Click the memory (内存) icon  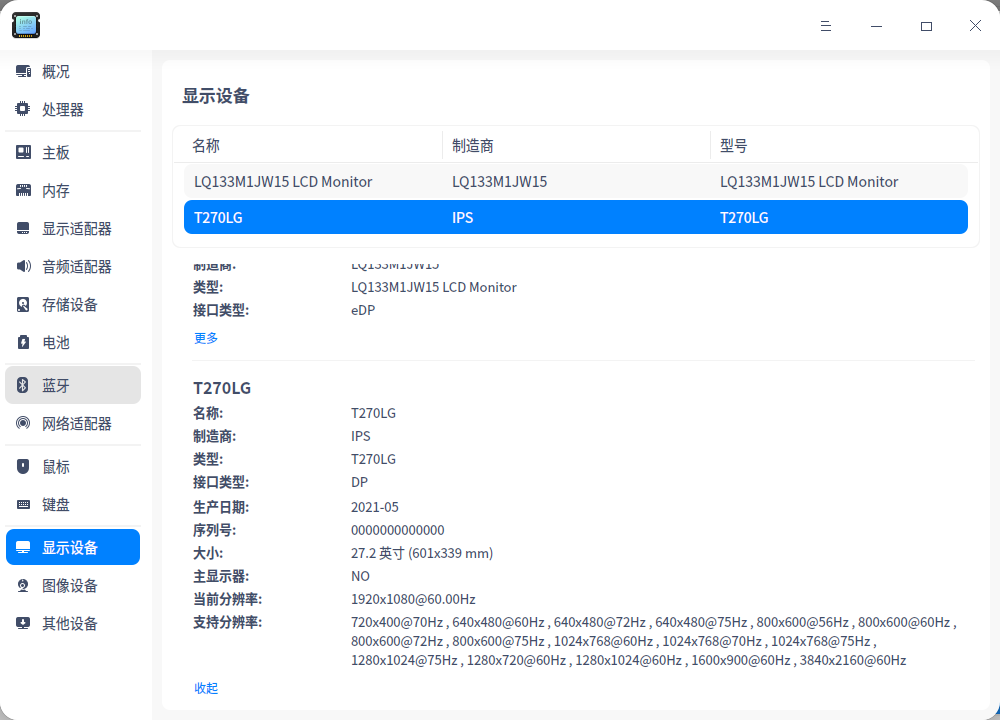(x=23, y=191)
